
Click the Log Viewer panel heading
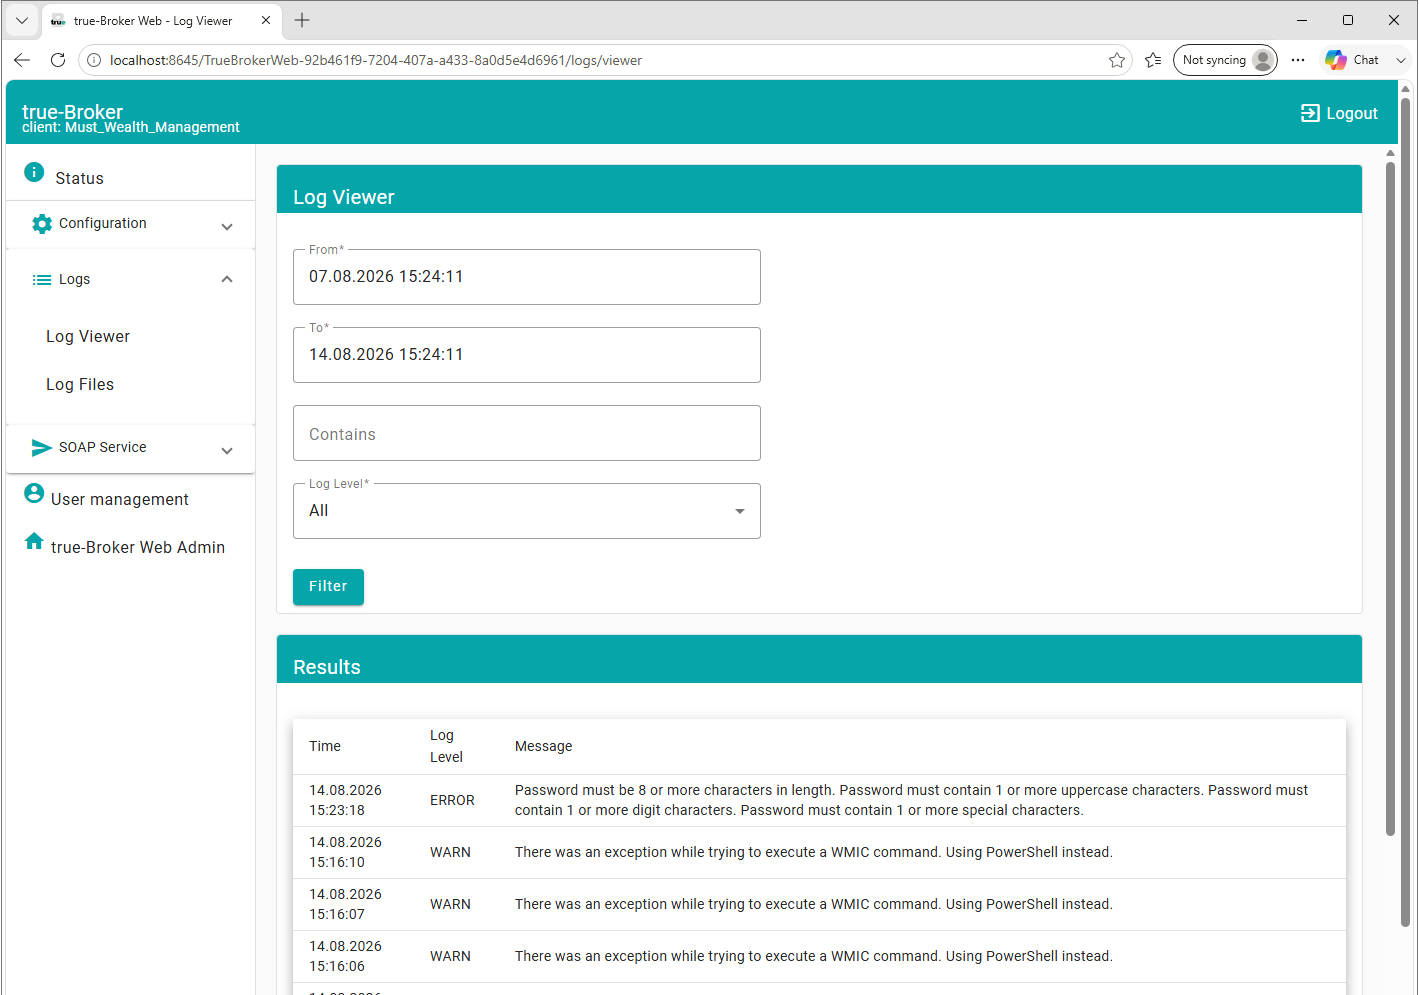[x=344, y=198]
